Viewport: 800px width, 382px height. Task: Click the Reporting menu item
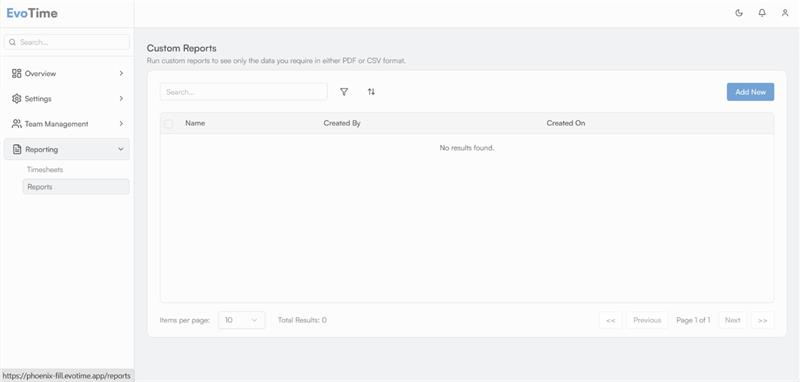[x=67, y=149]
